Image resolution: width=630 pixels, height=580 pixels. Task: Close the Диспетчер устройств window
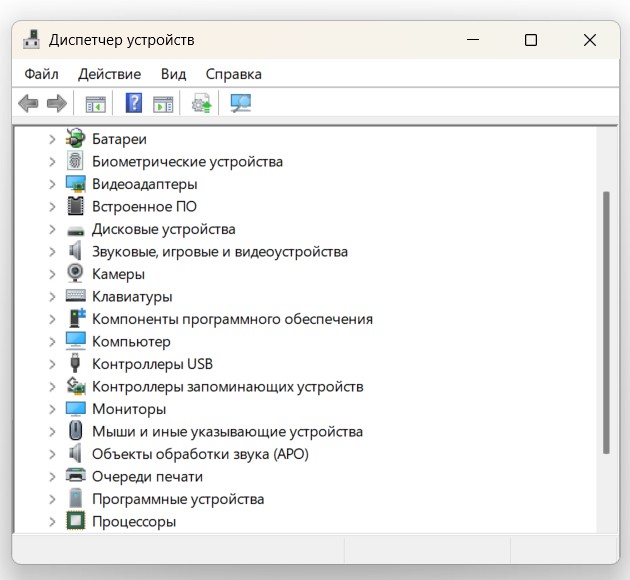590,40
